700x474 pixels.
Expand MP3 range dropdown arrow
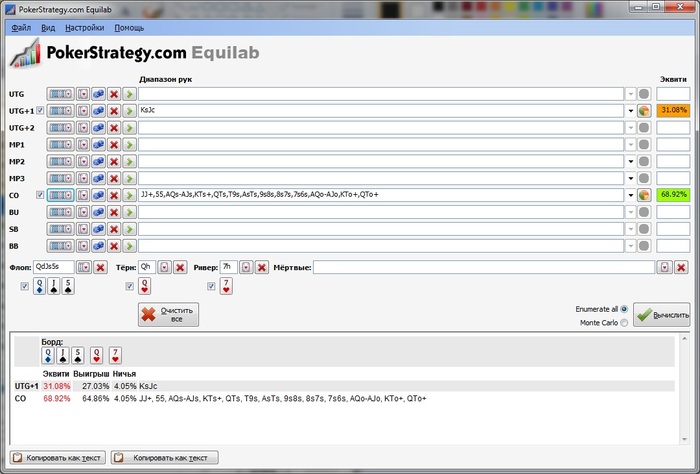(630, 179)
